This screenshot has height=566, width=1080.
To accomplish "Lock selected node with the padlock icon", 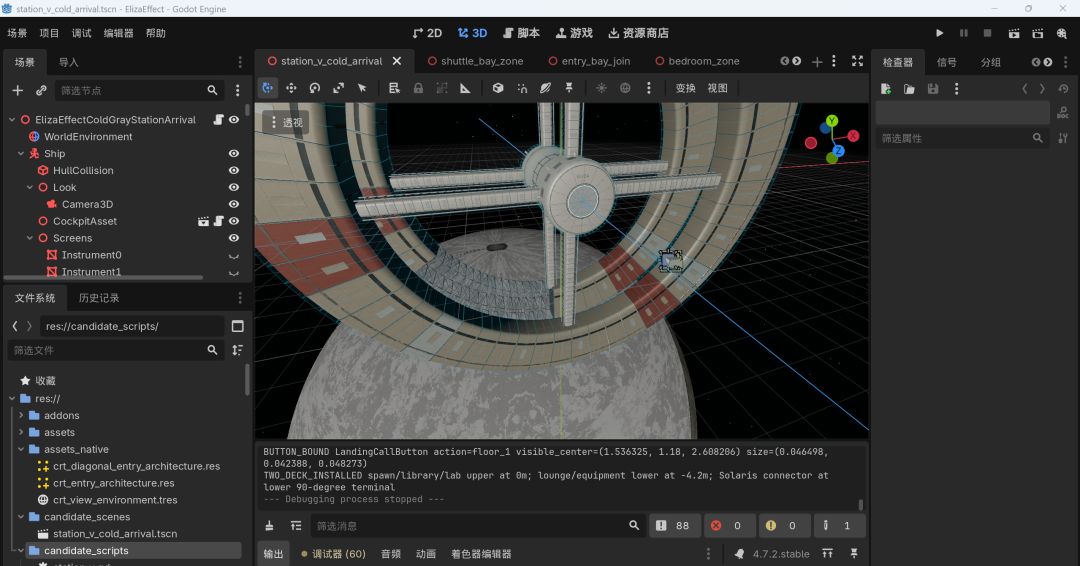I will (418, 88).
